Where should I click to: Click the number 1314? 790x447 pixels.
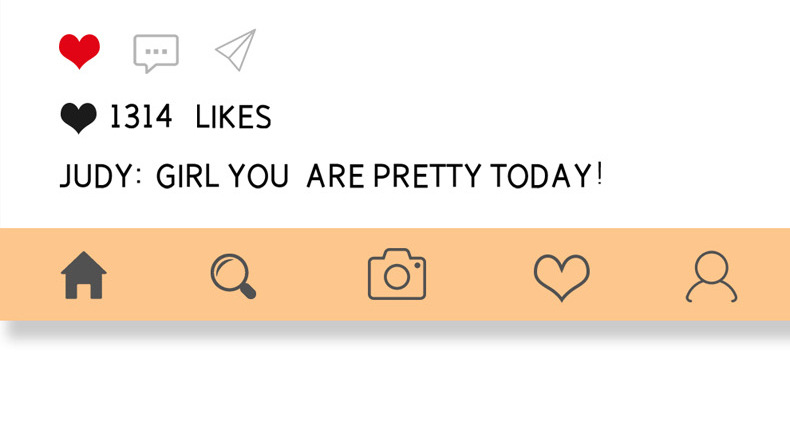pyautogui.click(x=140, y=118)
